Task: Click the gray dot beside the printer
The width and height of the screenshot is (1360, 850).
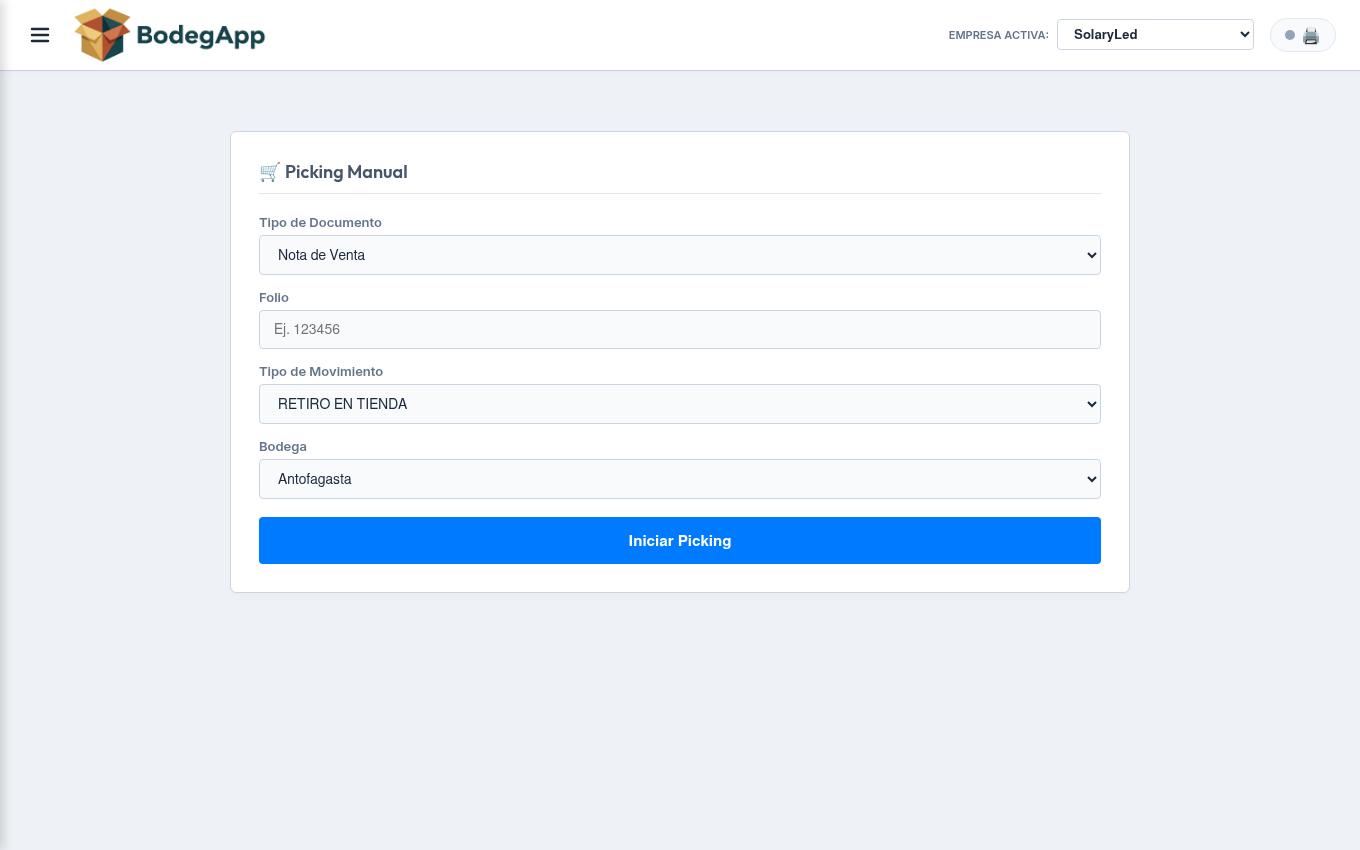Action: [1290, 35]
